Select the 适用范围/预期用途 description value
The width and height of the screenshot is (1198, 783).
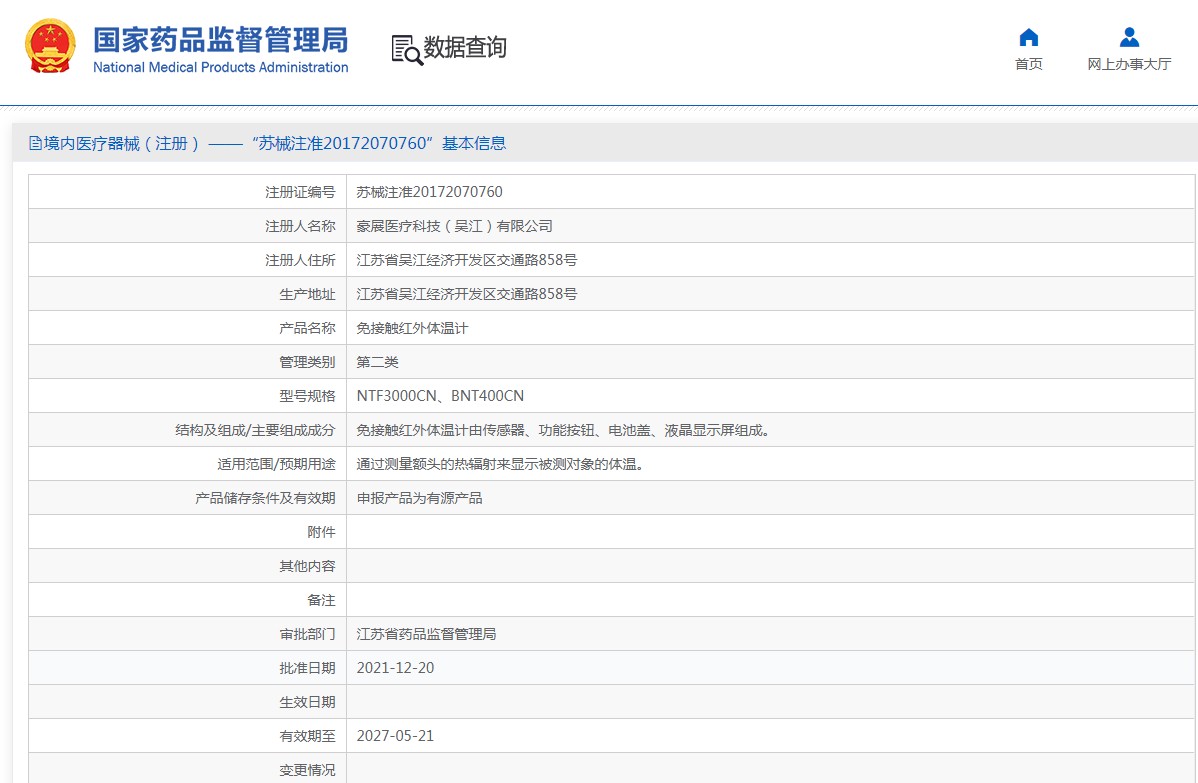[x=502, y=464]
